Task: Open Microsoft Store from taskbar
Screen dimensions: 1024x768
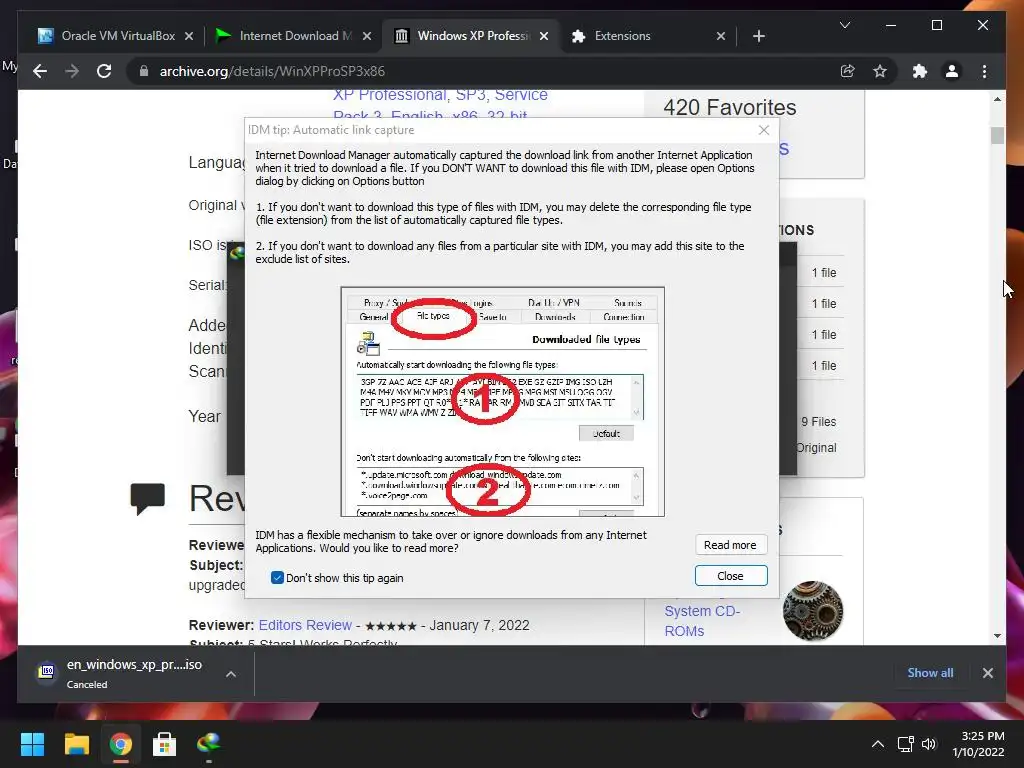Action: [x=164, y=744]
